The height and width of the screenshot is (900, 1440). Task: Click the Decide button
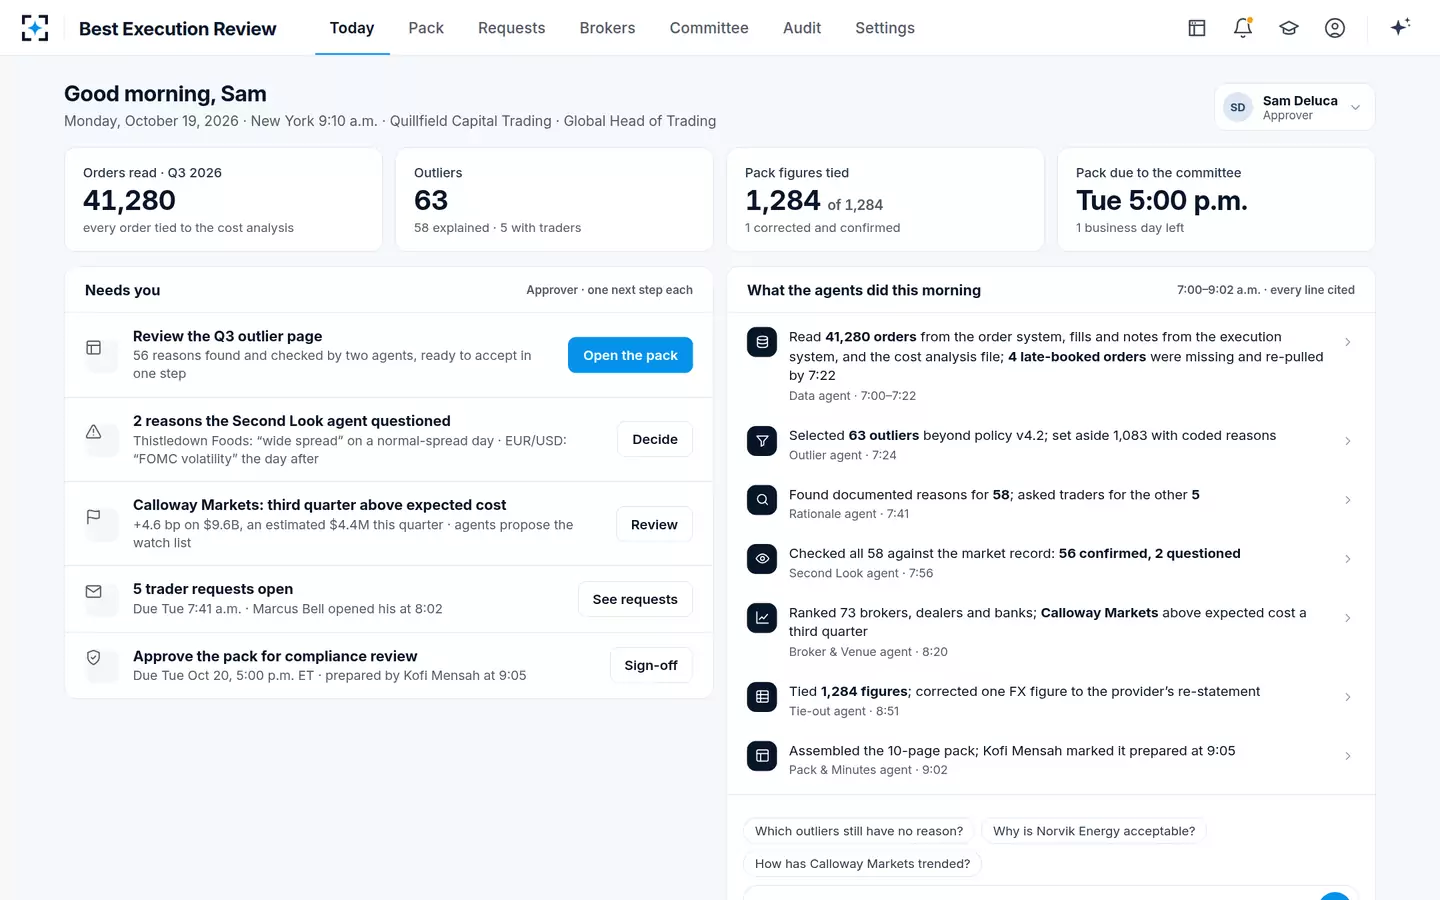click(655, 439)
